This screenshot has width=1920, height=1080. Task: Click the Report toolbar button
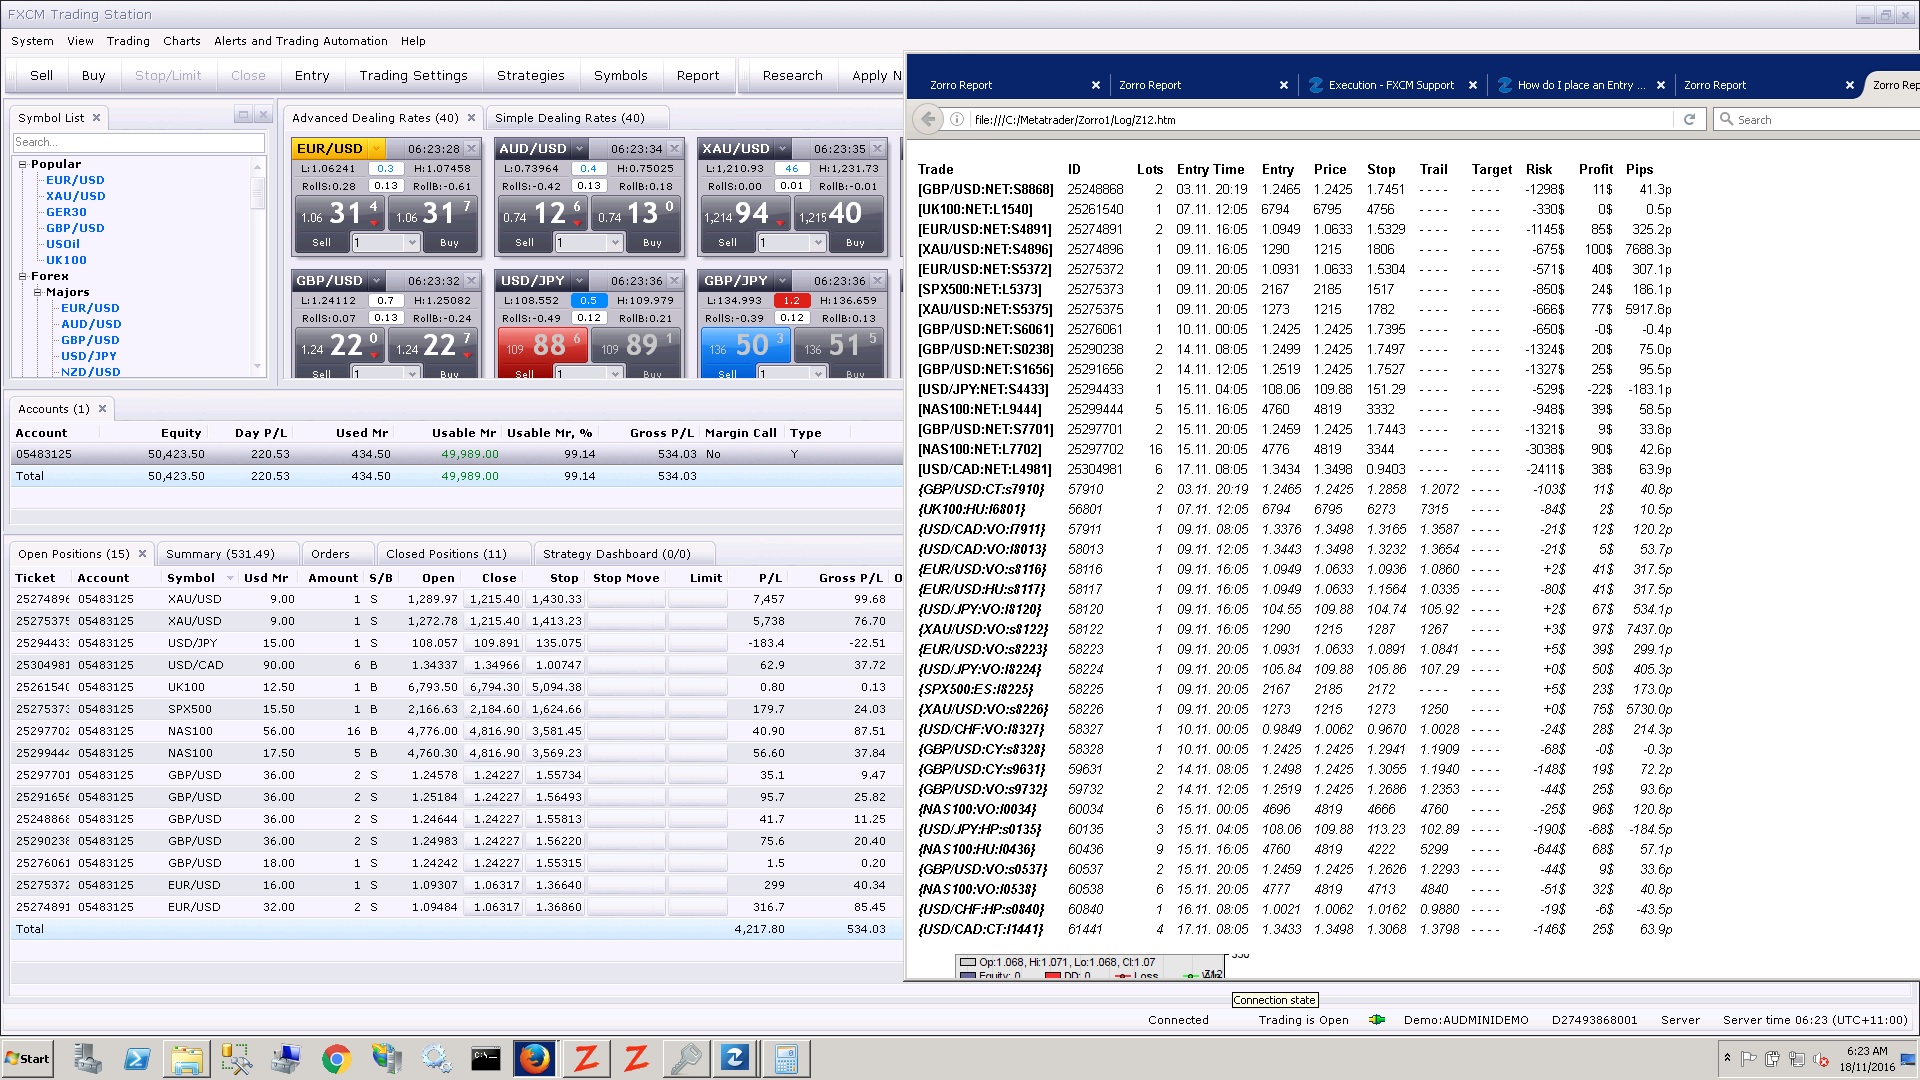[x=698, y=75]
